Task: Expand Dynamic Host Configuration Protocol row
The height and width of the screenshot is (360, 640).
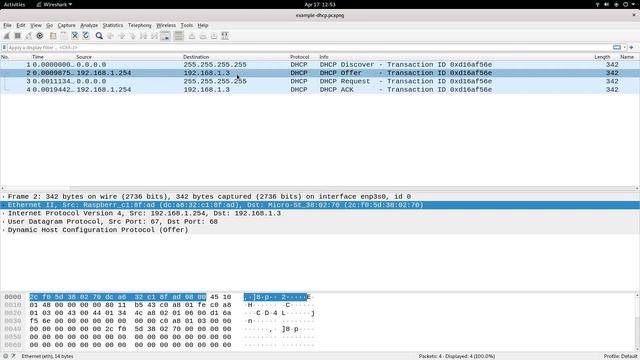Action: click(4, 230)
